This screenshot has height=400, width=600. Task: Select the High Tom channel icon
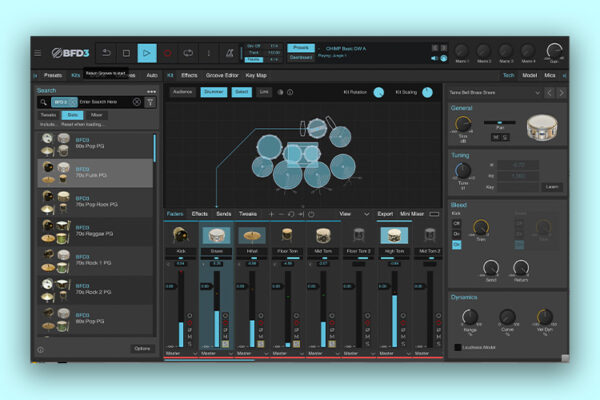pyautogui.click(x=394, y=235)
